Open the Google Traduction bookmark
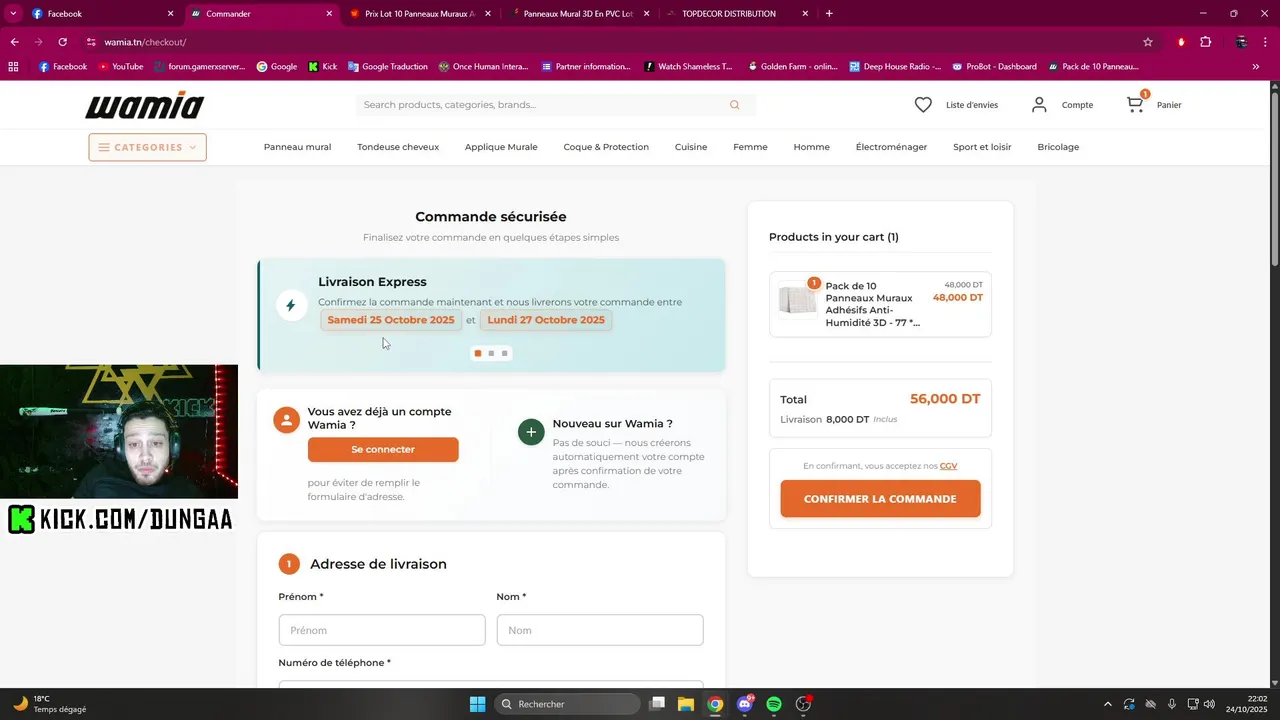Screen dimensions: 1280x720 pos(387,67)
